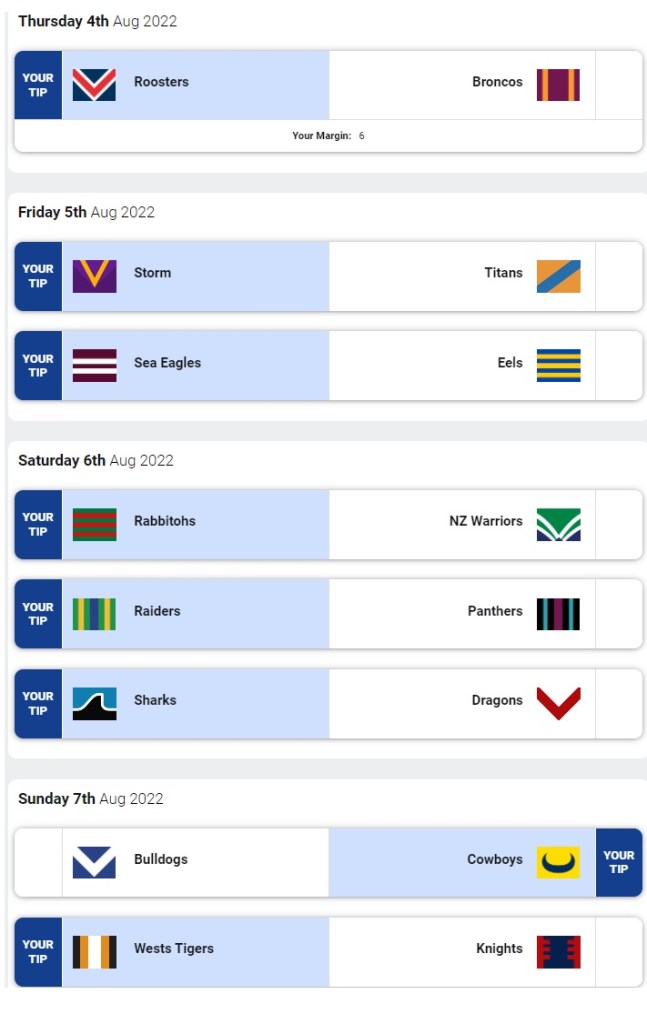647x1024 pixels.
Task: Click the Panthers team logo
Action: [558, 614]
